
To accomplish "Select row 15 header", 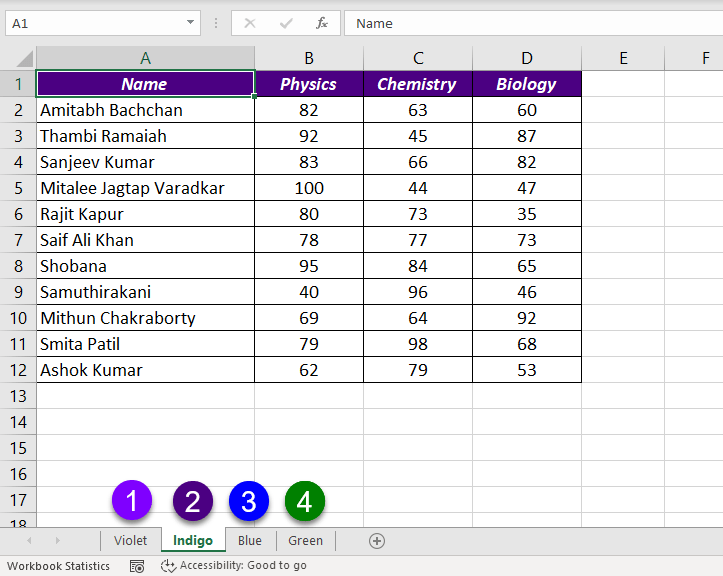I will (x=18, y=448).
